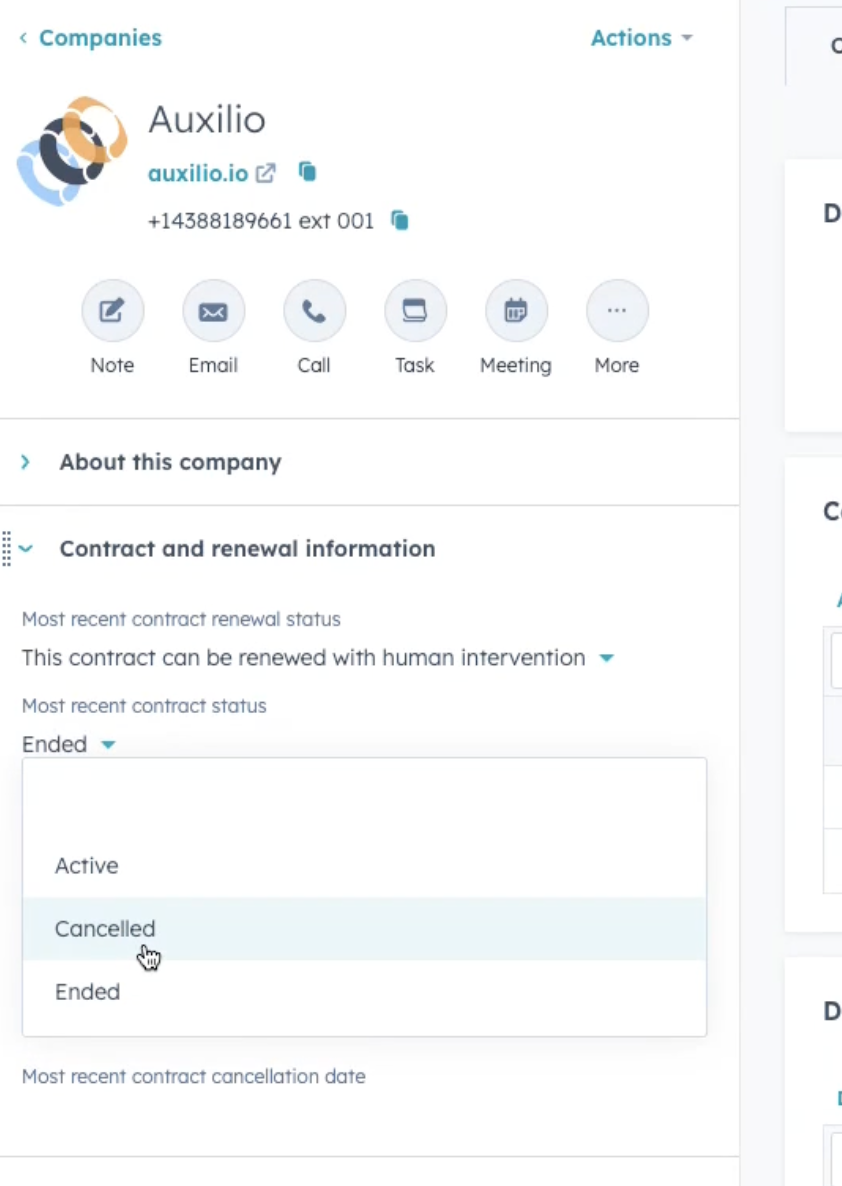Image resolution: width=842 pixels, height=1186 pixels.
Task: Toggle the Ended contract status dropdown
Action: point(69,744)
